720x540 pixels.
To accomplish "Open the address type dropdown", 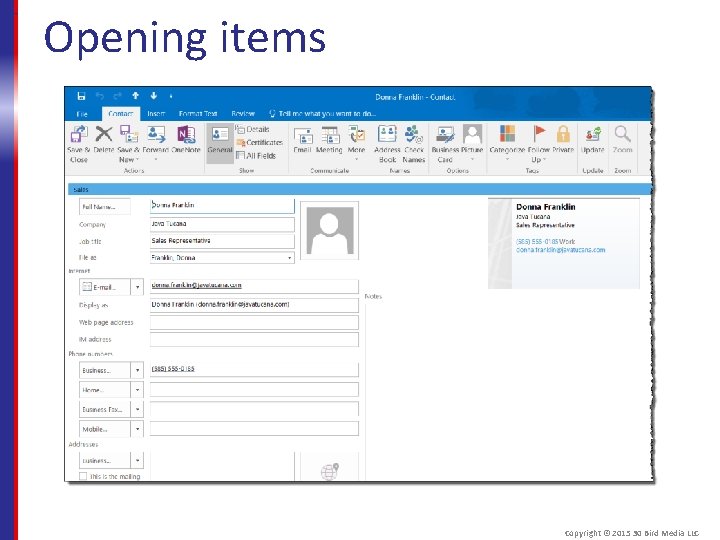I will (x=137, y=460).
